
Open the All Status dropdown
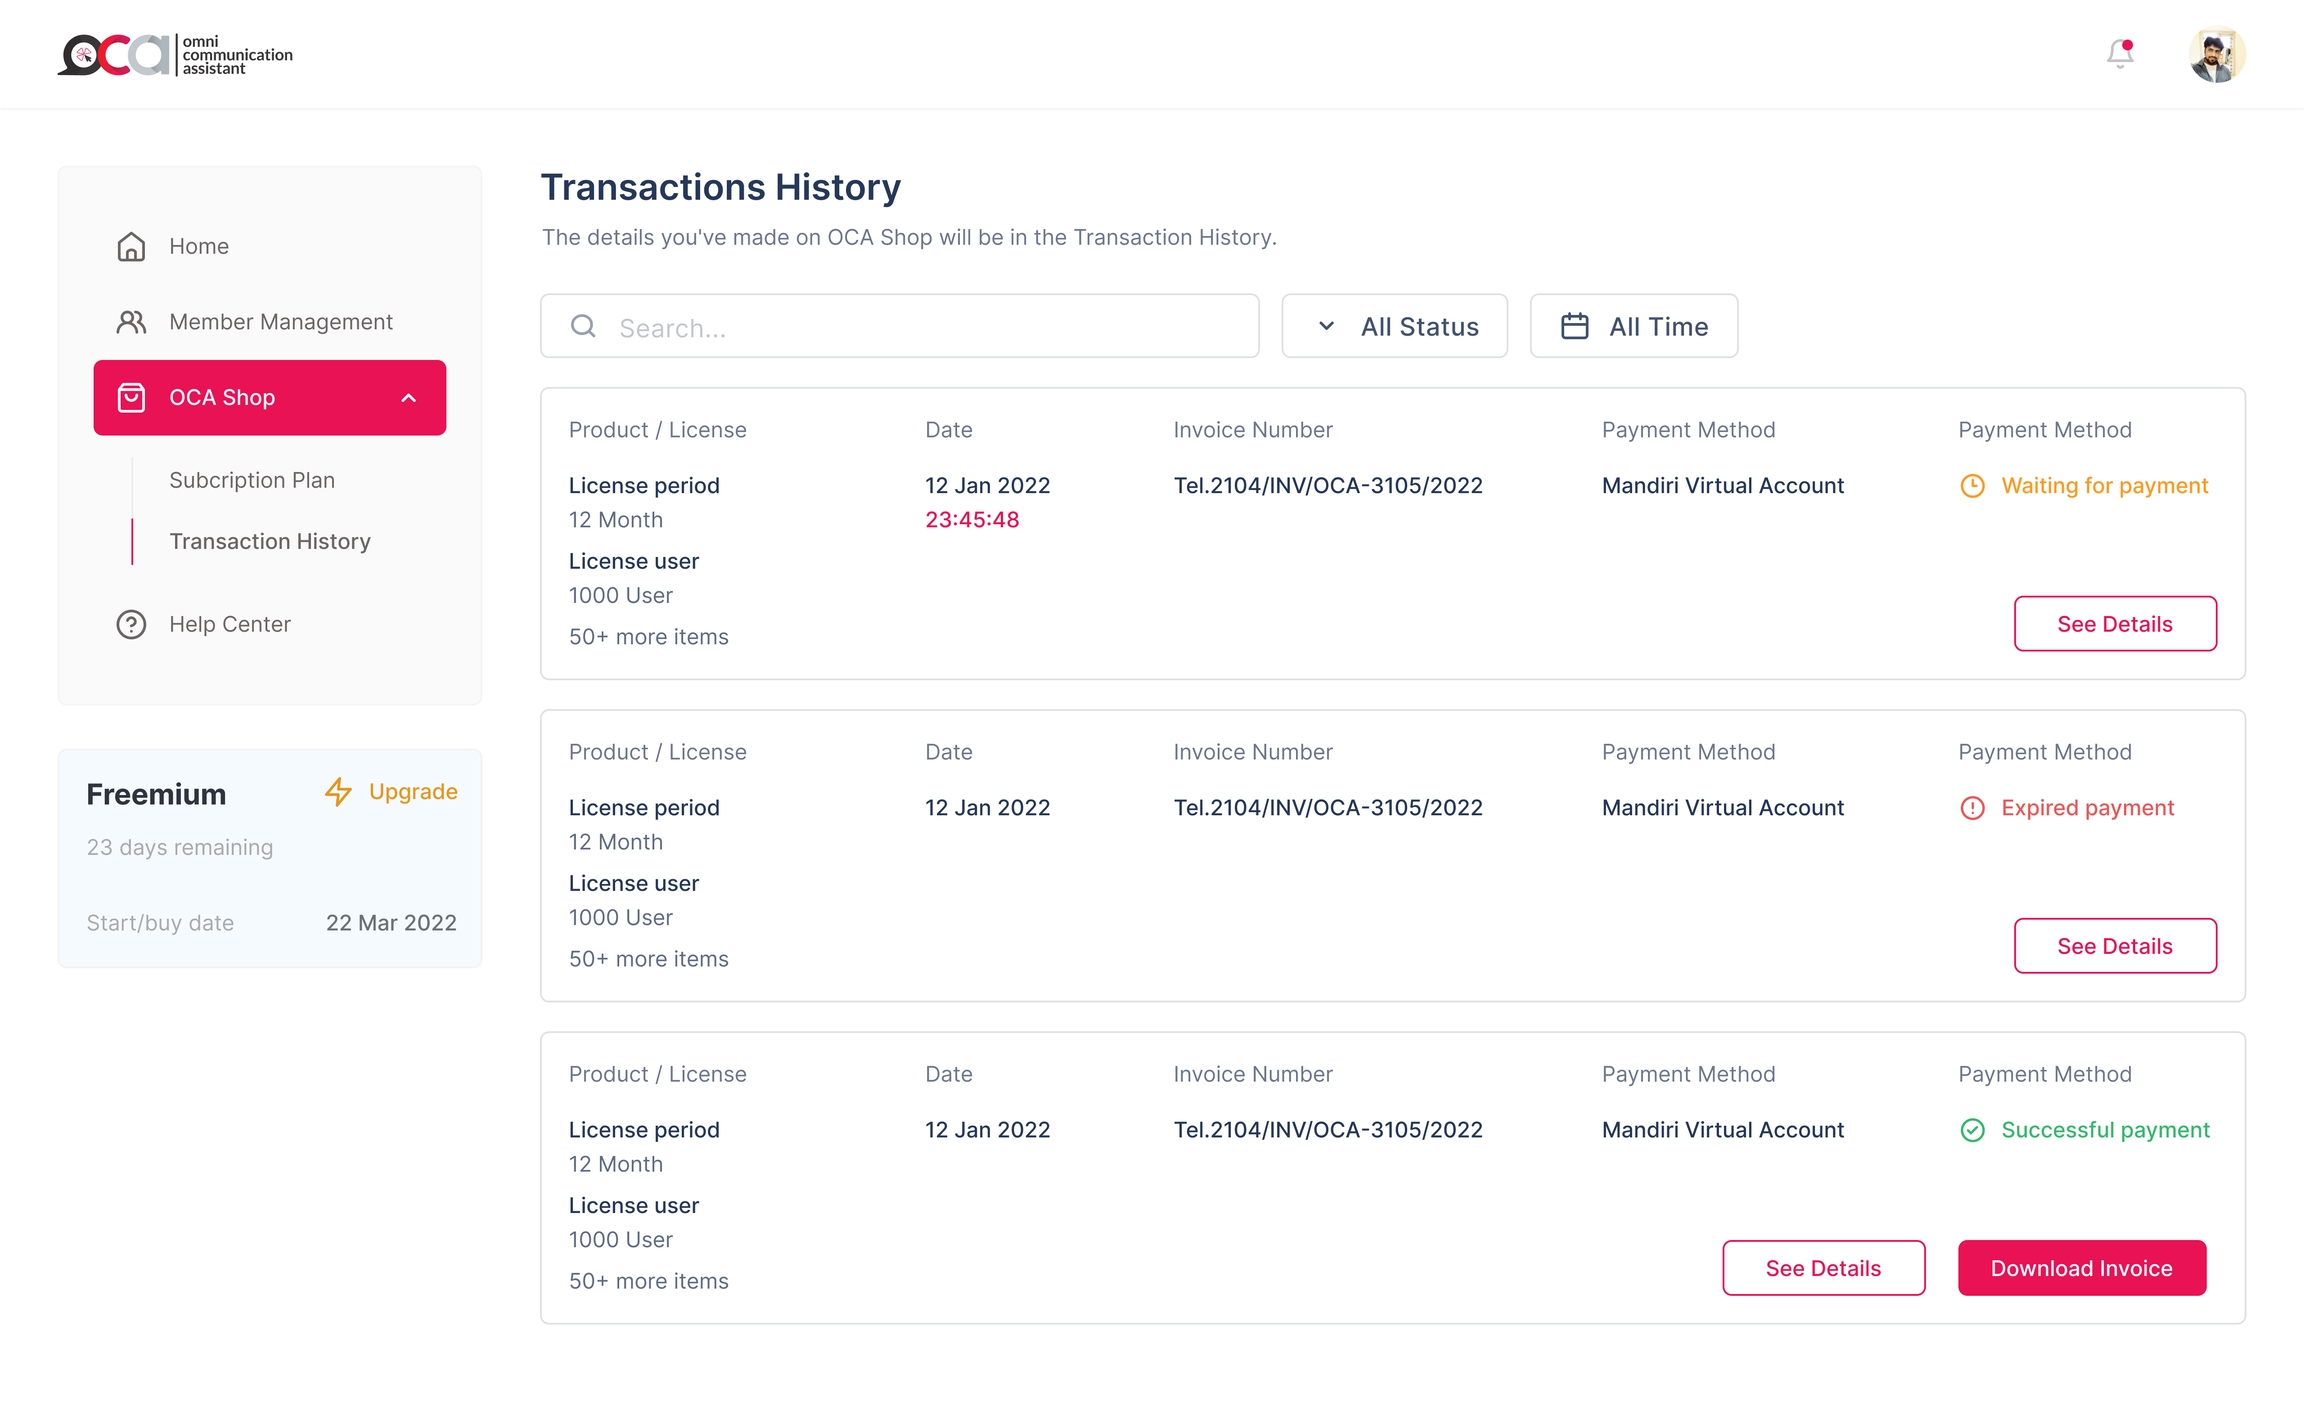[1394, 327]
